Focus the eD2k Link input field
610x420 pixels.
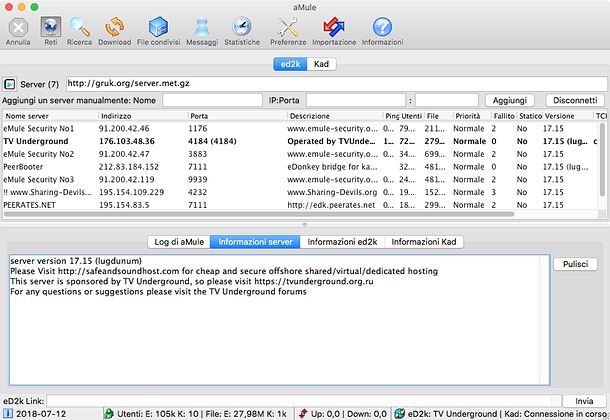pos(304,401)
